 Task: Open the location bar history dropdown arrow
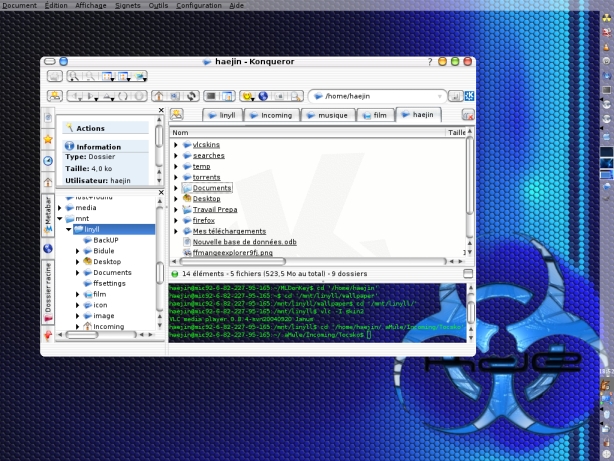[440, 96]
